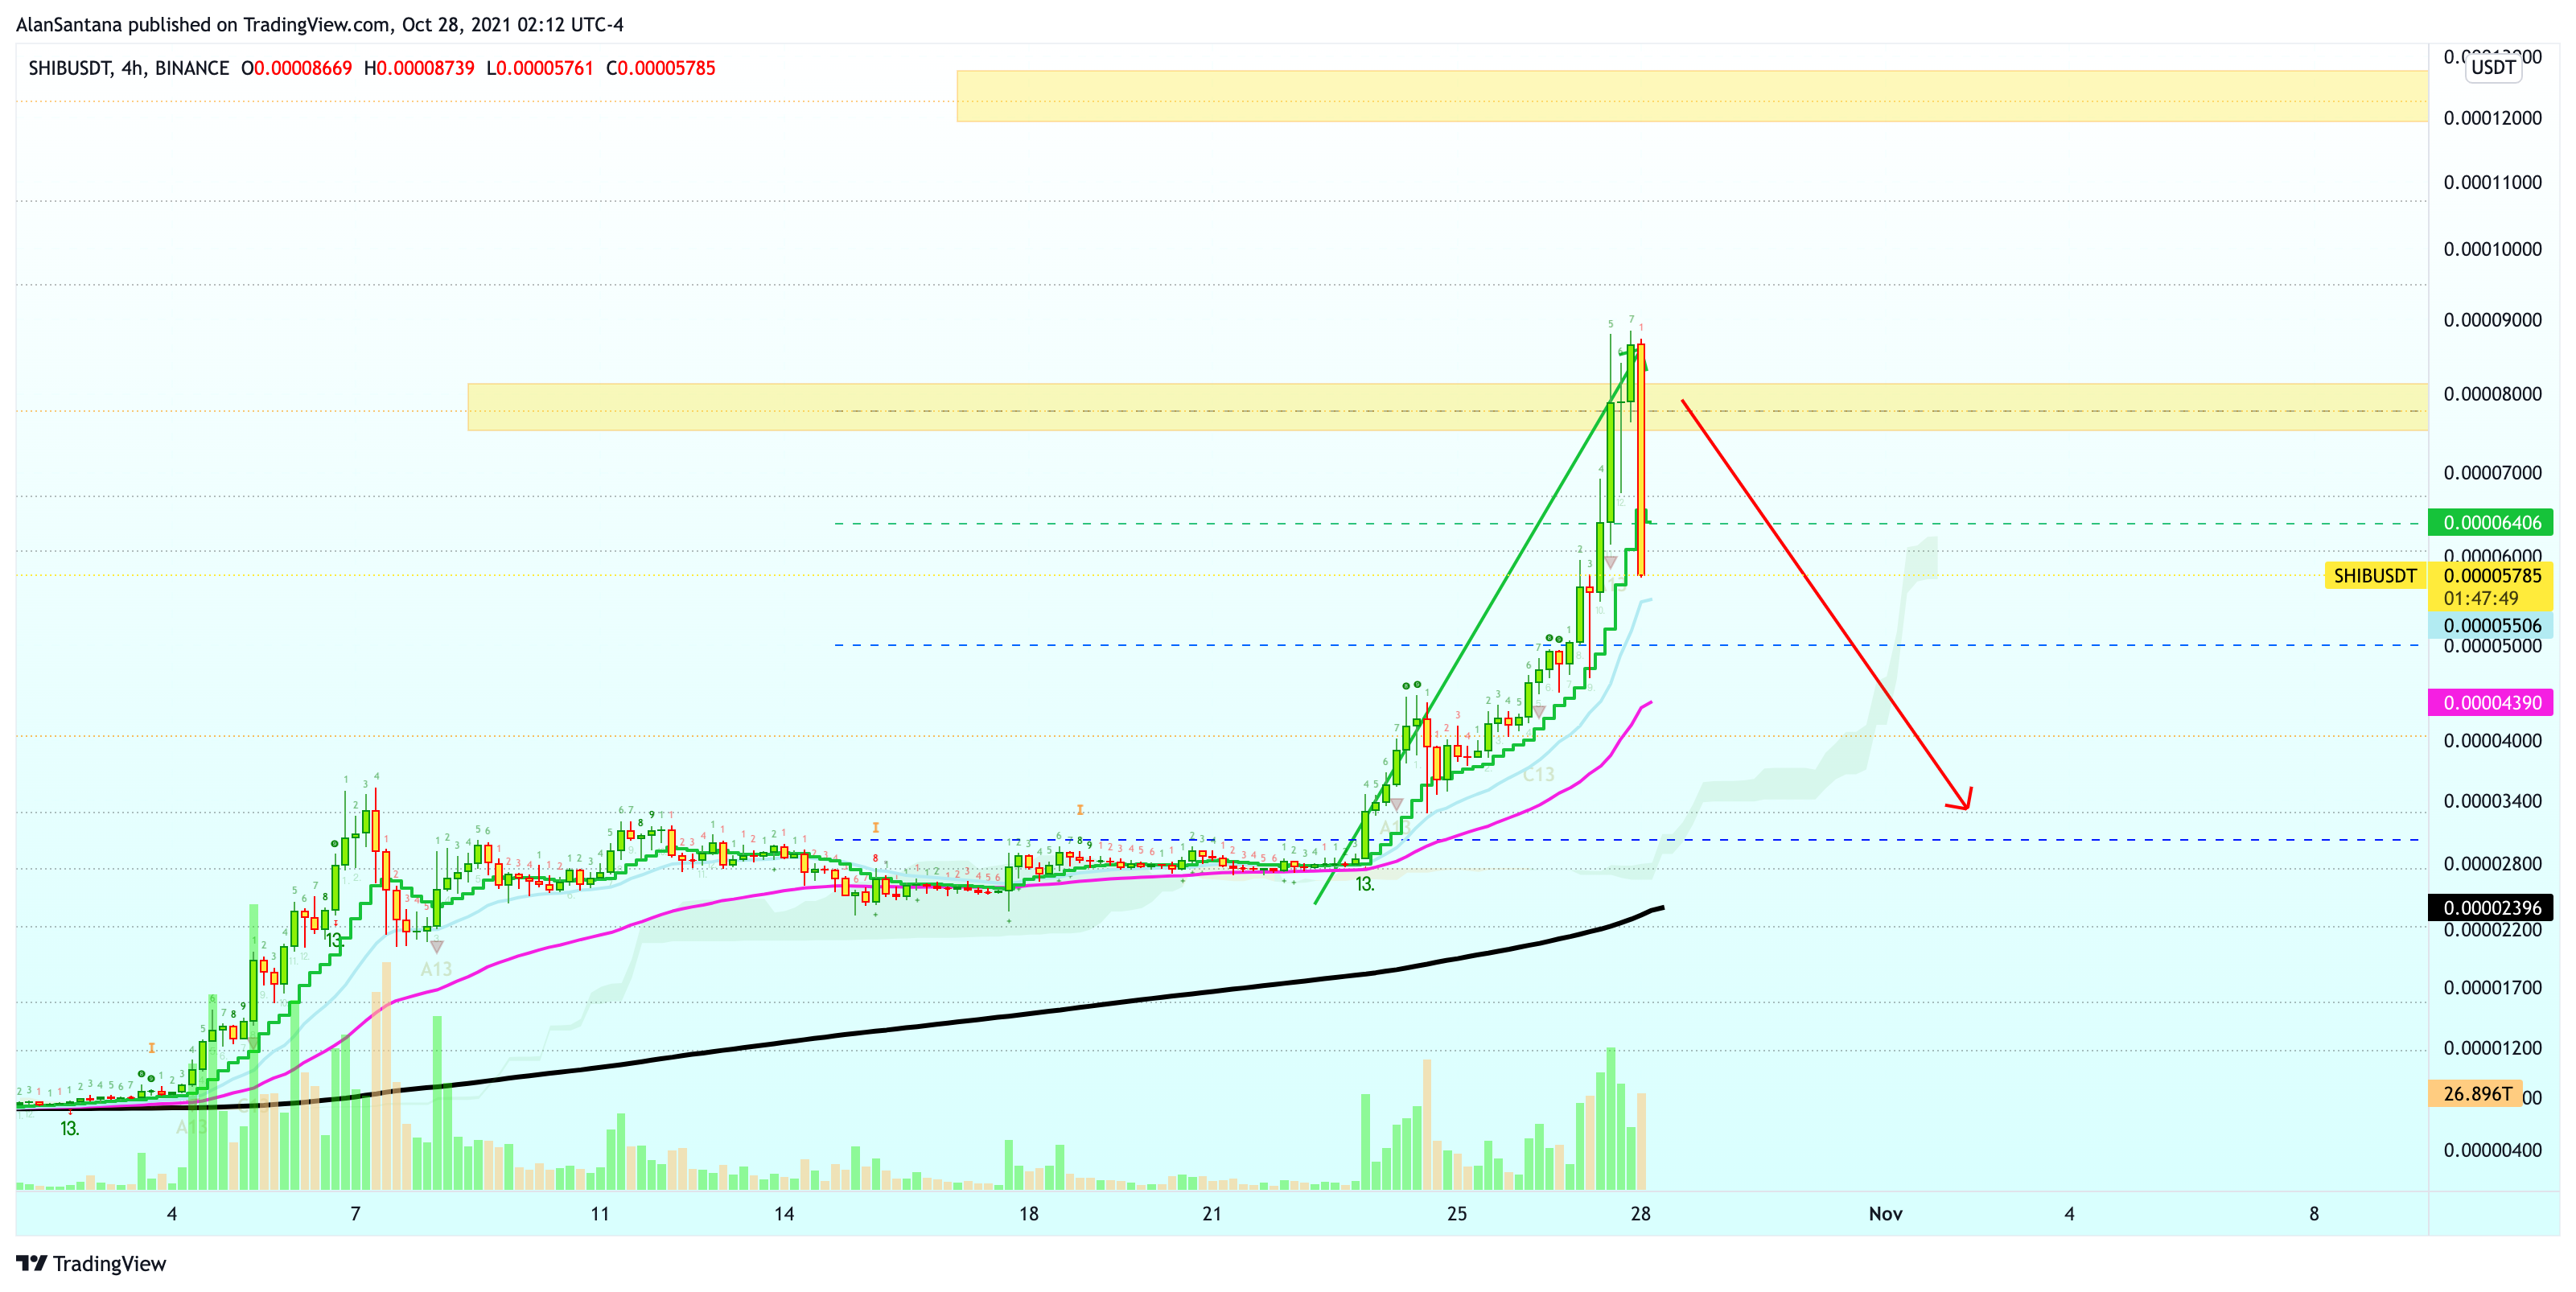Click the 7 date on time axis
The height and width of the screenshot is (1292, 2576).
pyautogui.click(x=355, y=1213)
